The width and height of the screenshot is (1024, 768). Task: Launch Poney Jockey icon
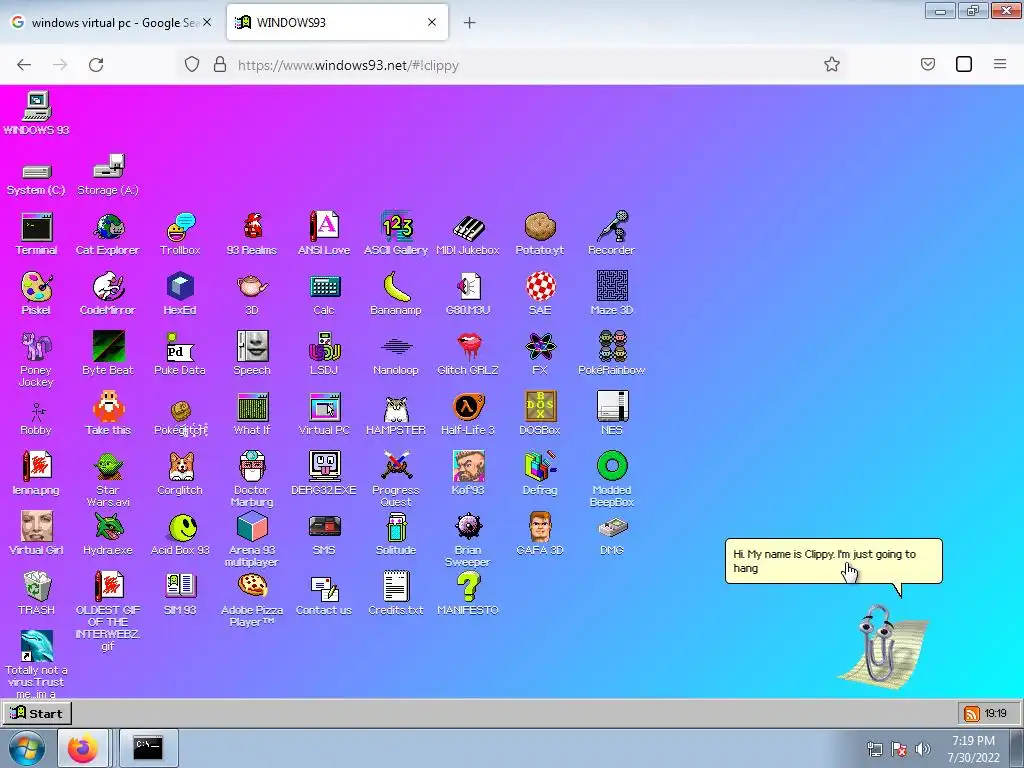click(37, 347)
